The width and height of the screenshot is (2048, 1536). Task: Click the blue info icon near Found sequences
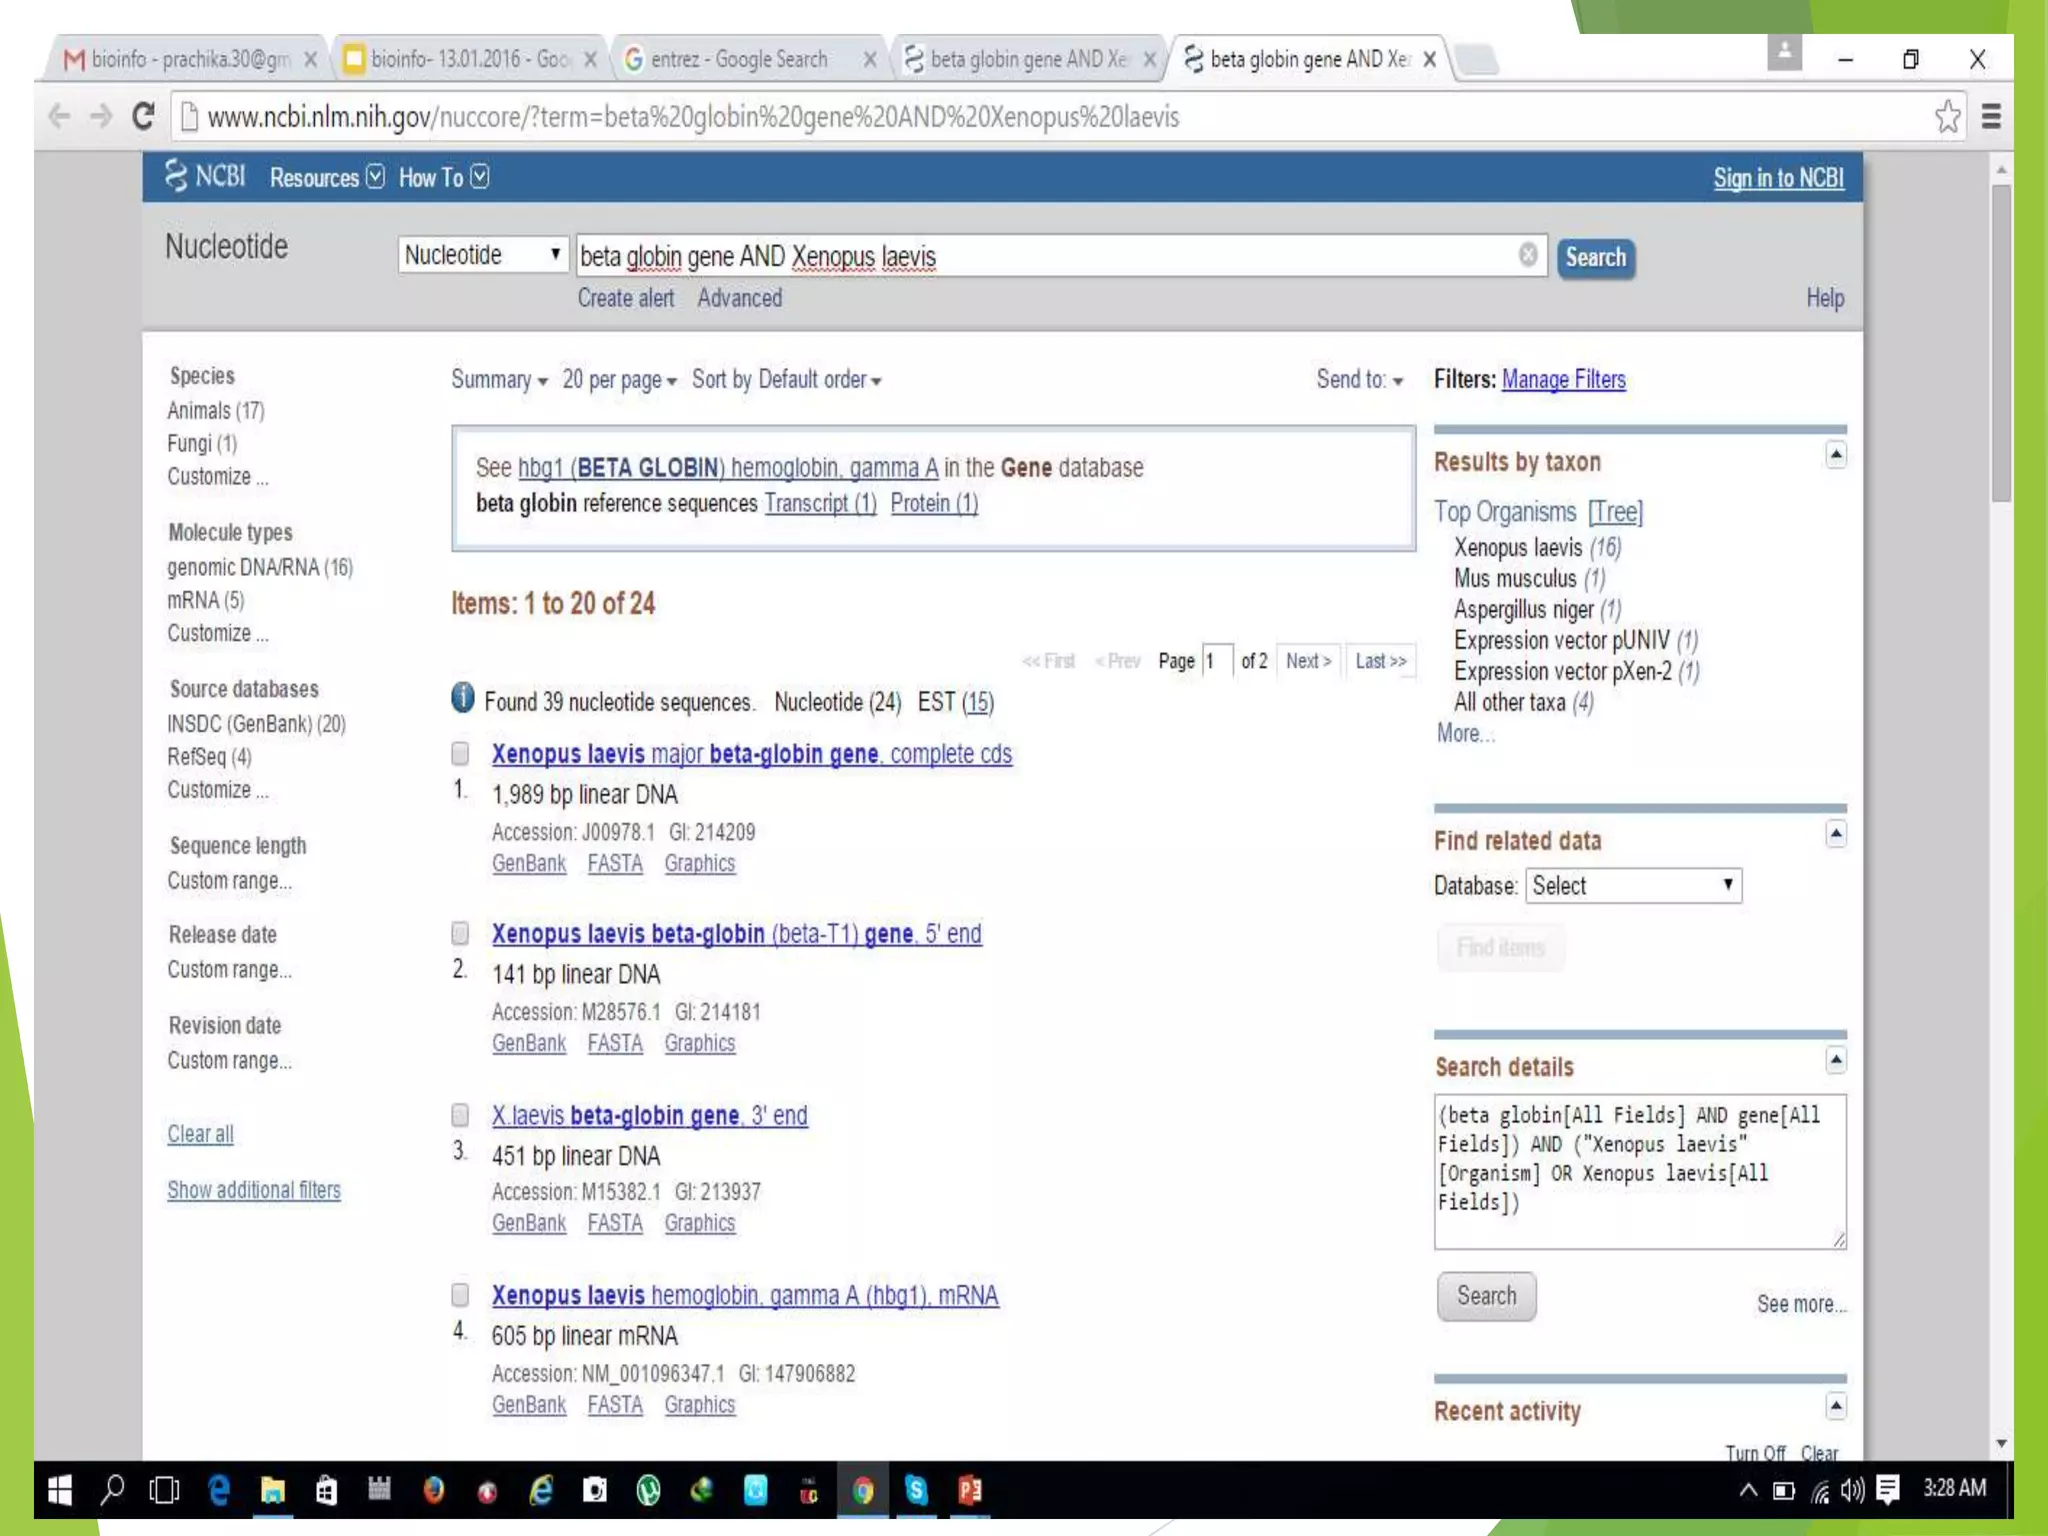click(462, 698)
